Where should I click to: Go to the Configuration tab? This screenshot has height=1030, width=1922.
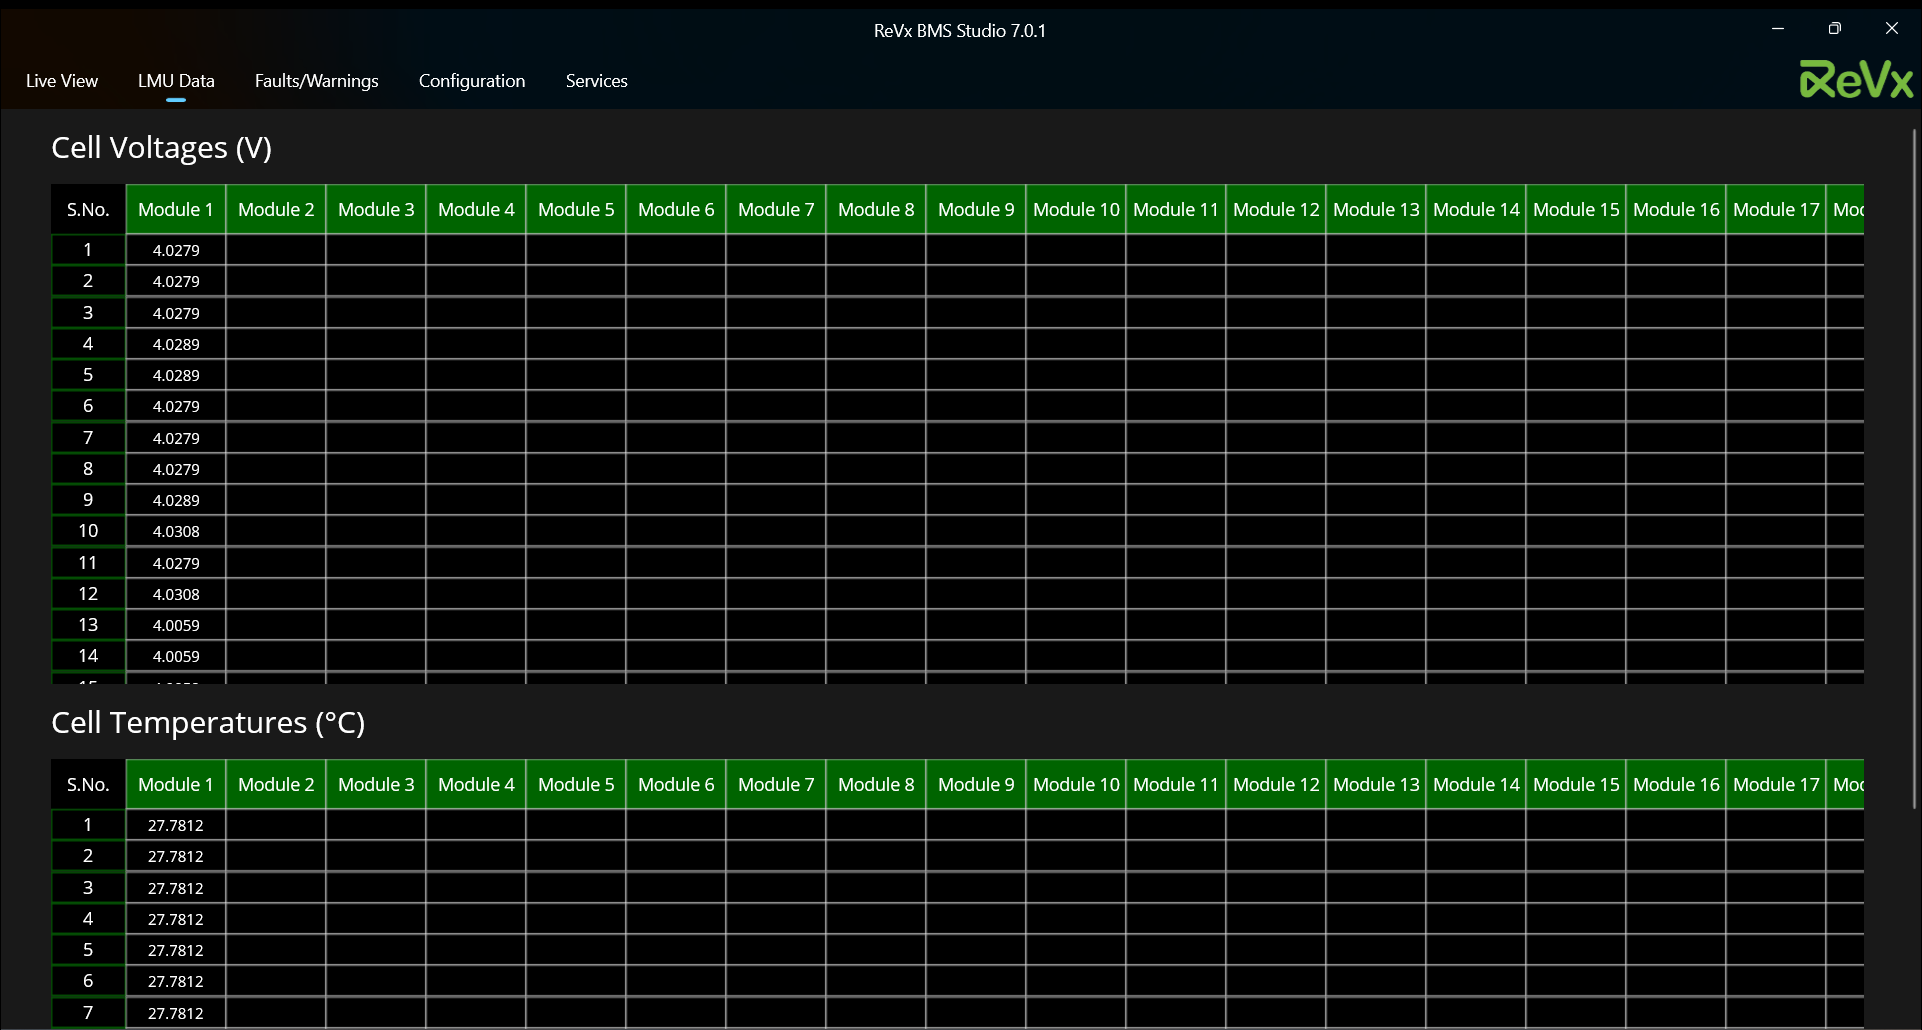471,81
